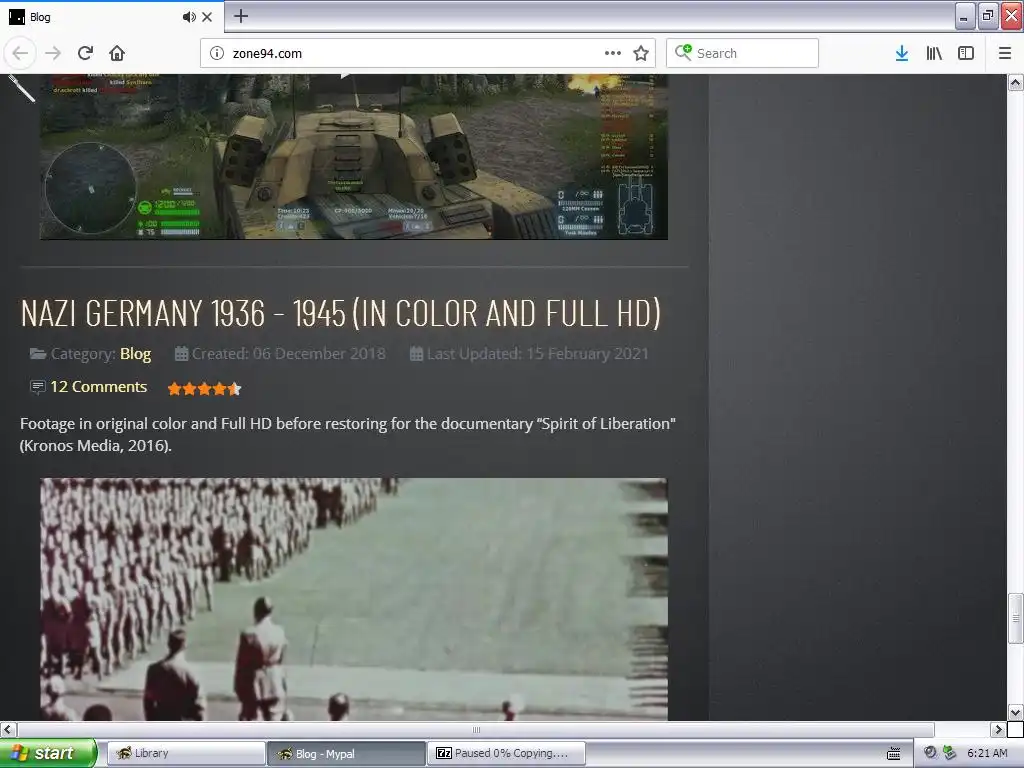The image size is (1024, 768).
Task: Click the horizontal scrollbar right arrow
Action: [998, 729]
